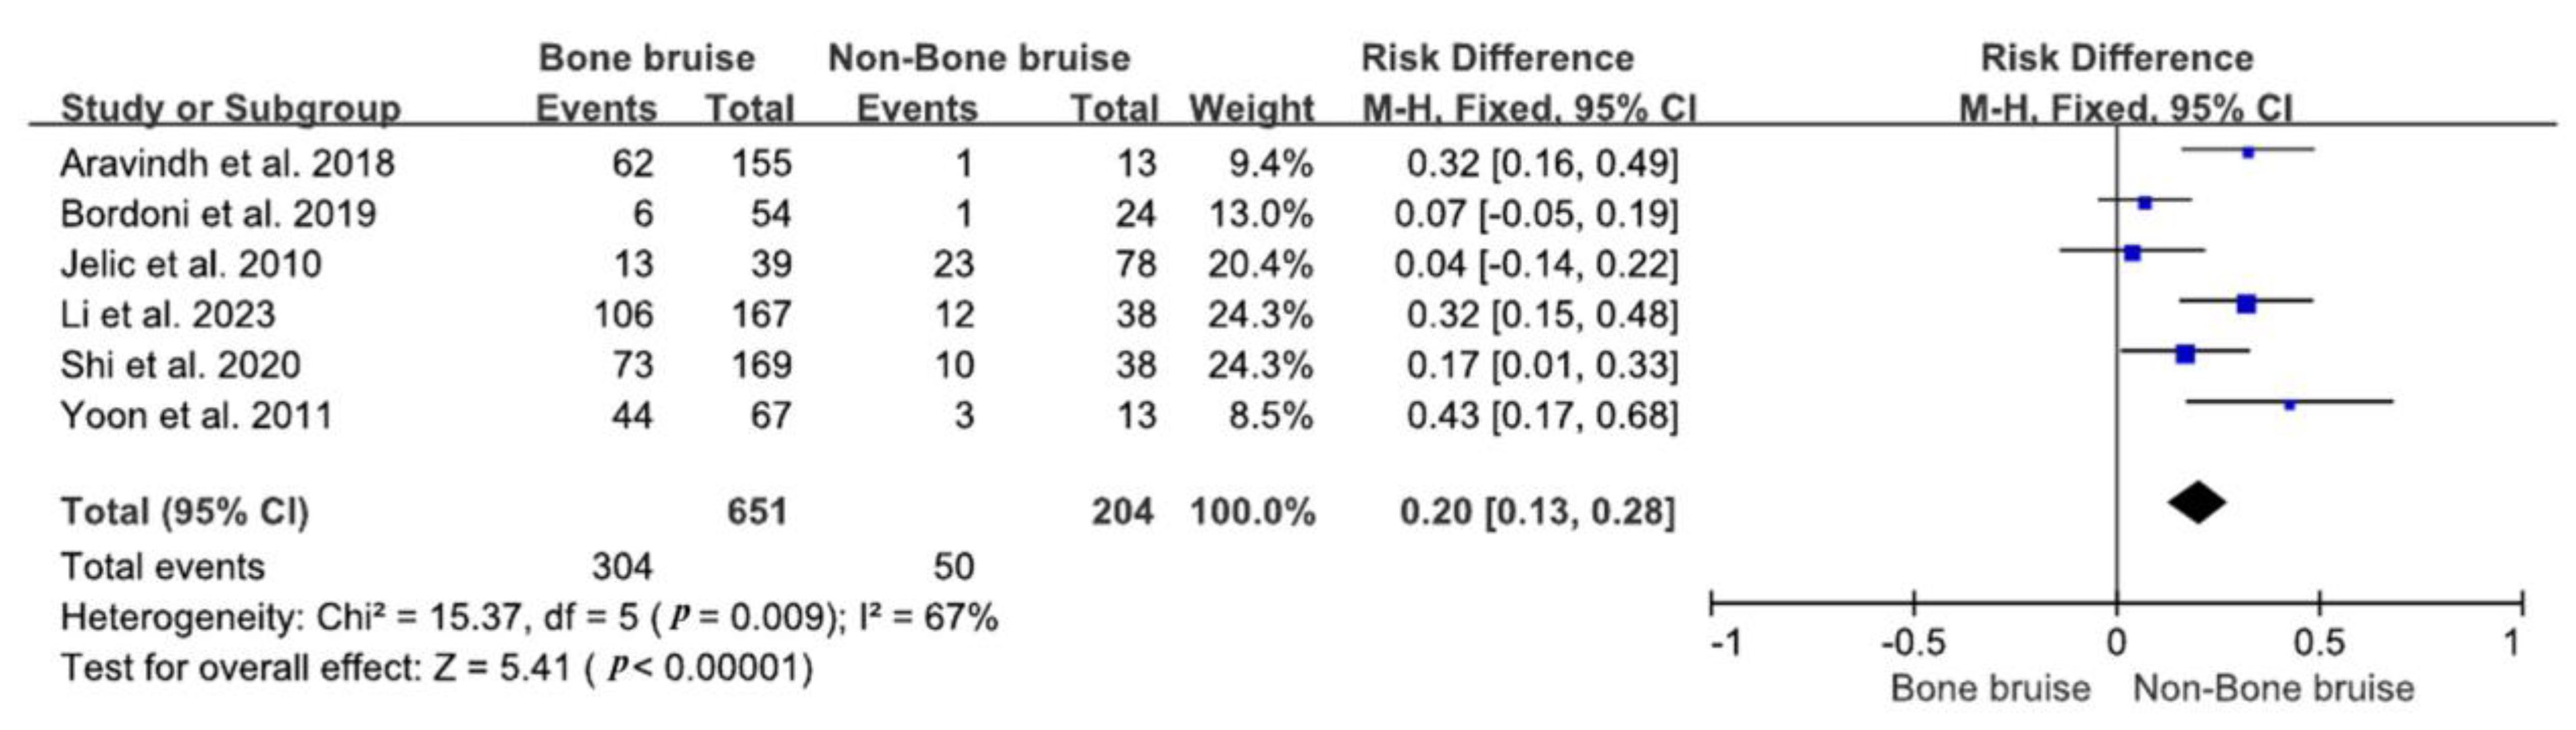Viewport: 2576px width, 730px height.
Task: Click the Heterogeneity statistics line
Action: [529, 618]
